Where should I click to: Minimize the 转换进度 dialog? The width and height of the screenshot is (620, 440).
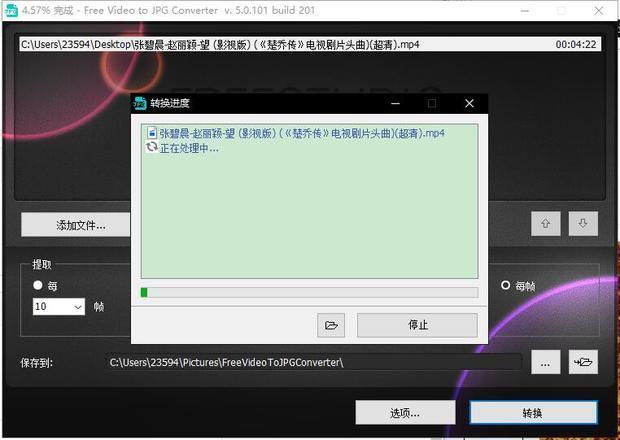395,104
